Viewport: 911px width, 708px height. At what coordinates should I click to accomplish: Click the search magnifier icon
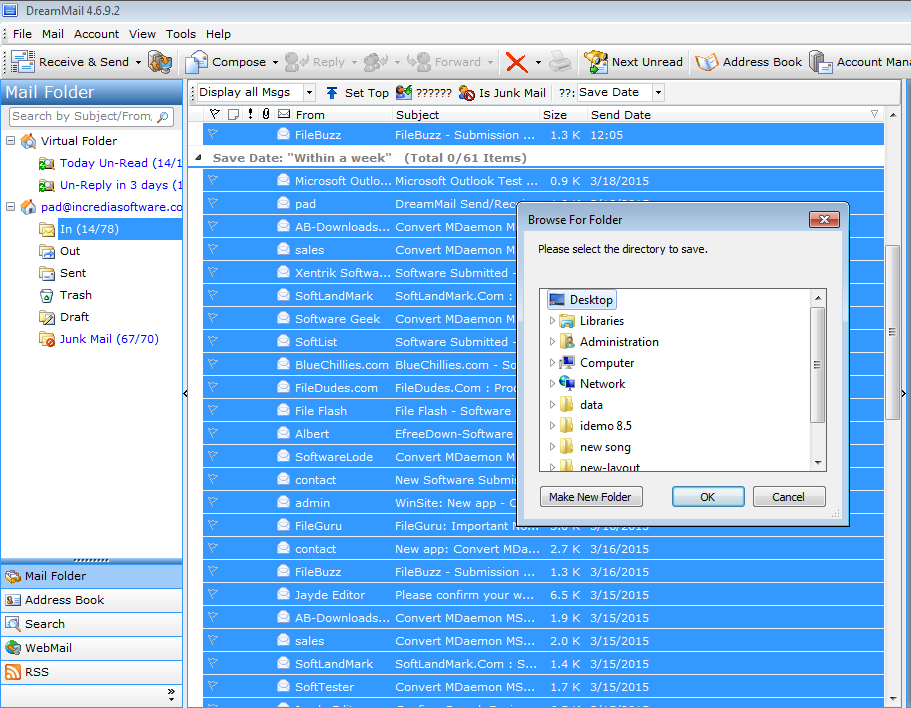click(x=163, y=117)
